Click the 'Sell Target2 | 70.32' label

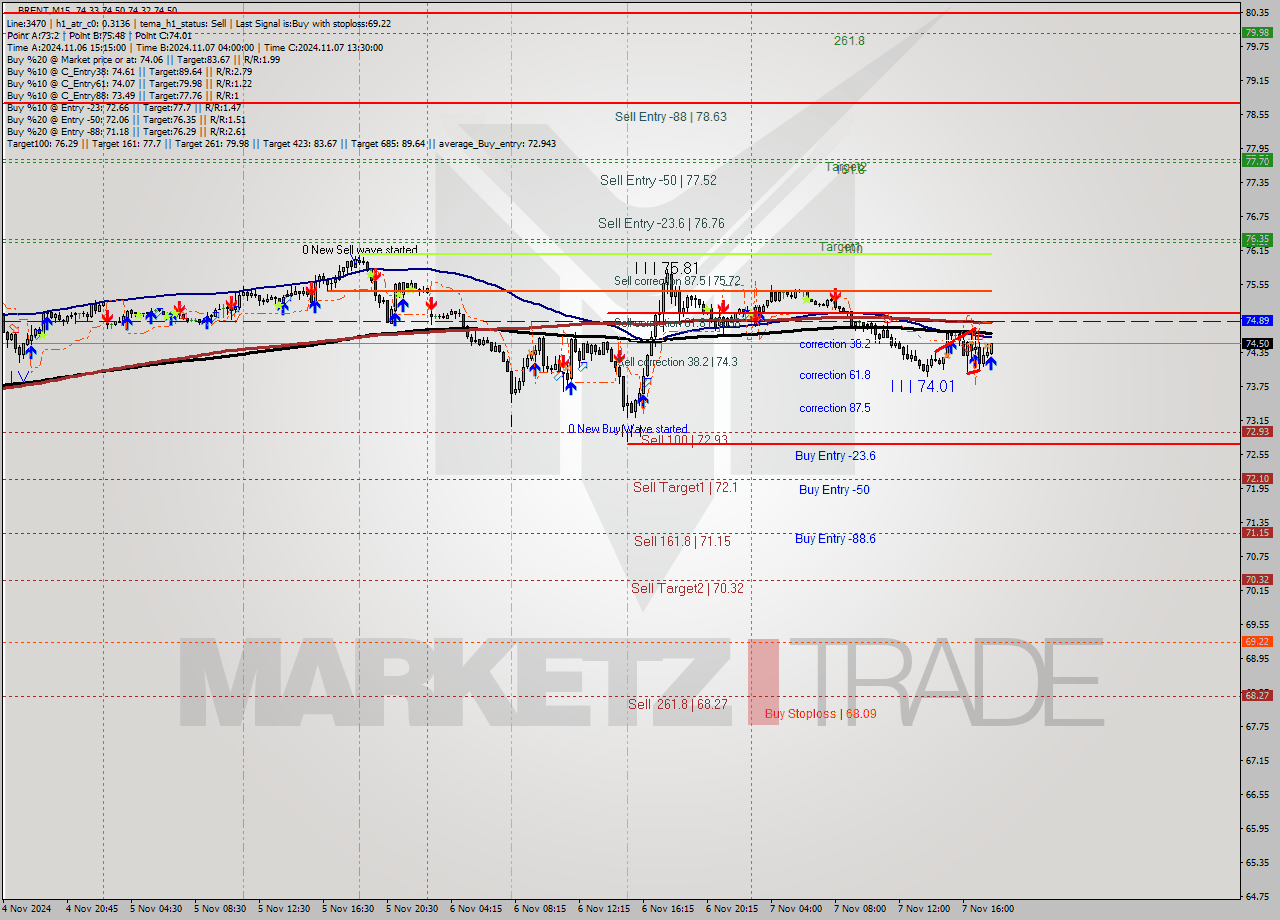pyautogui.click(x=687, y=589)
